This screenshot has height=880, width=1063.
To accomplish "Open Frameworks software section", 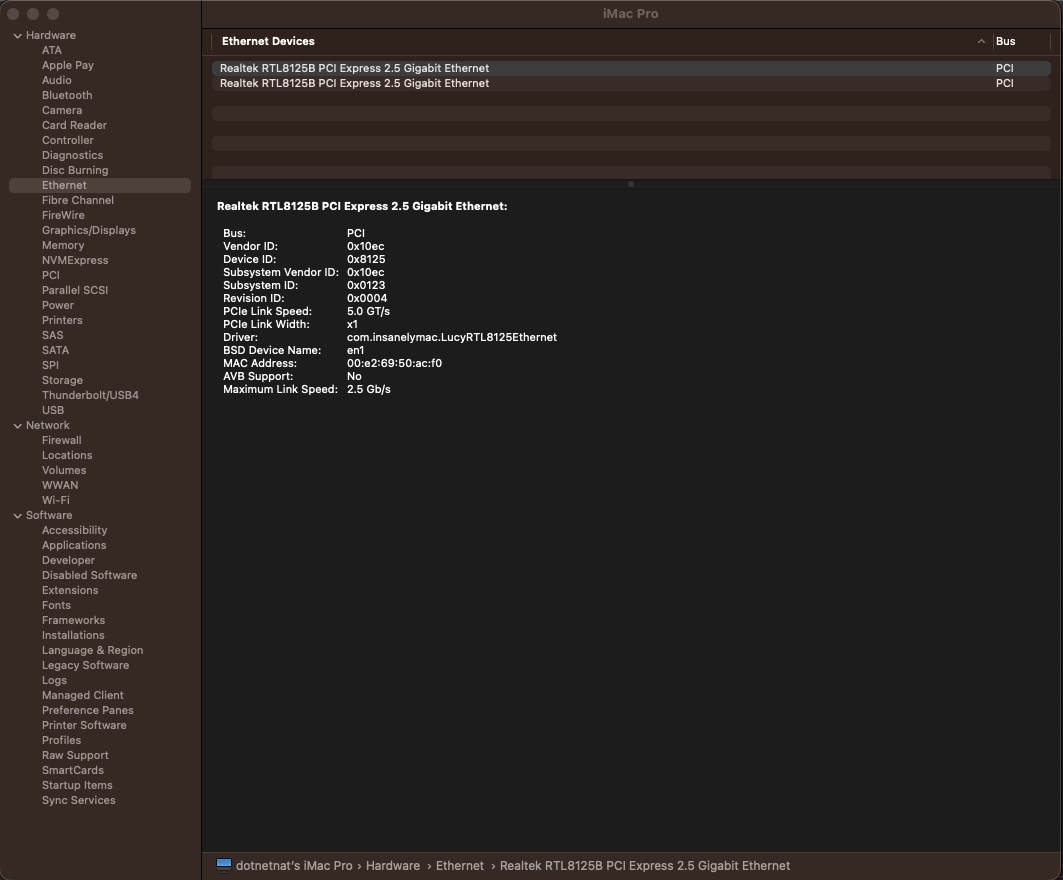I will tap(73, 620).
